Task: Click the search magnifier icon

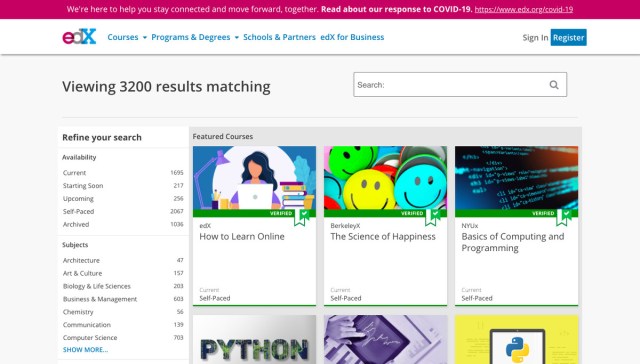Action: tap(554, 85)
